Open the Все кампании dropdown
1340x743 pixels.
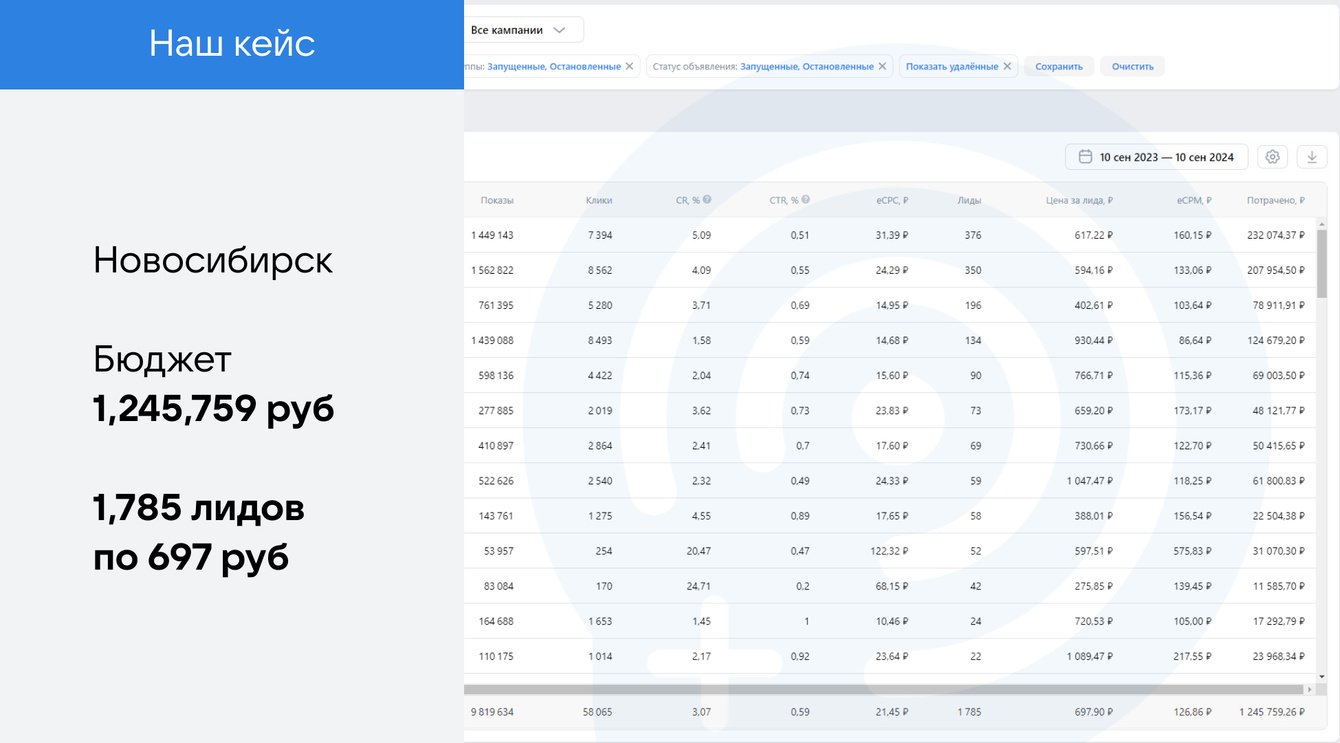524,30
